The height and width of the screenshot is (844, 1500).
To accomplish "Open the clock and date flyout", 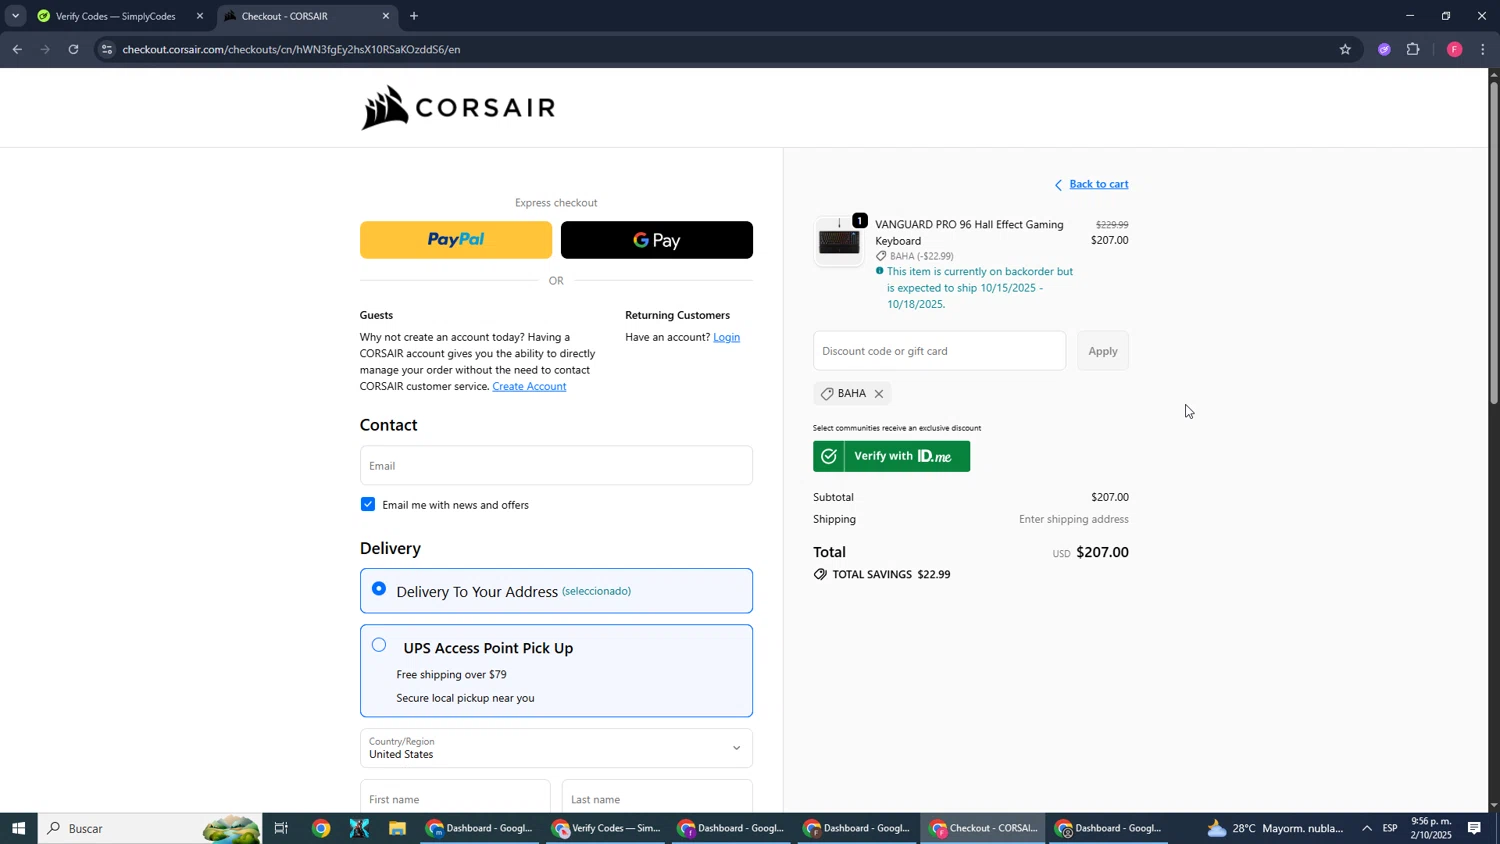I will coord(1431,828).
